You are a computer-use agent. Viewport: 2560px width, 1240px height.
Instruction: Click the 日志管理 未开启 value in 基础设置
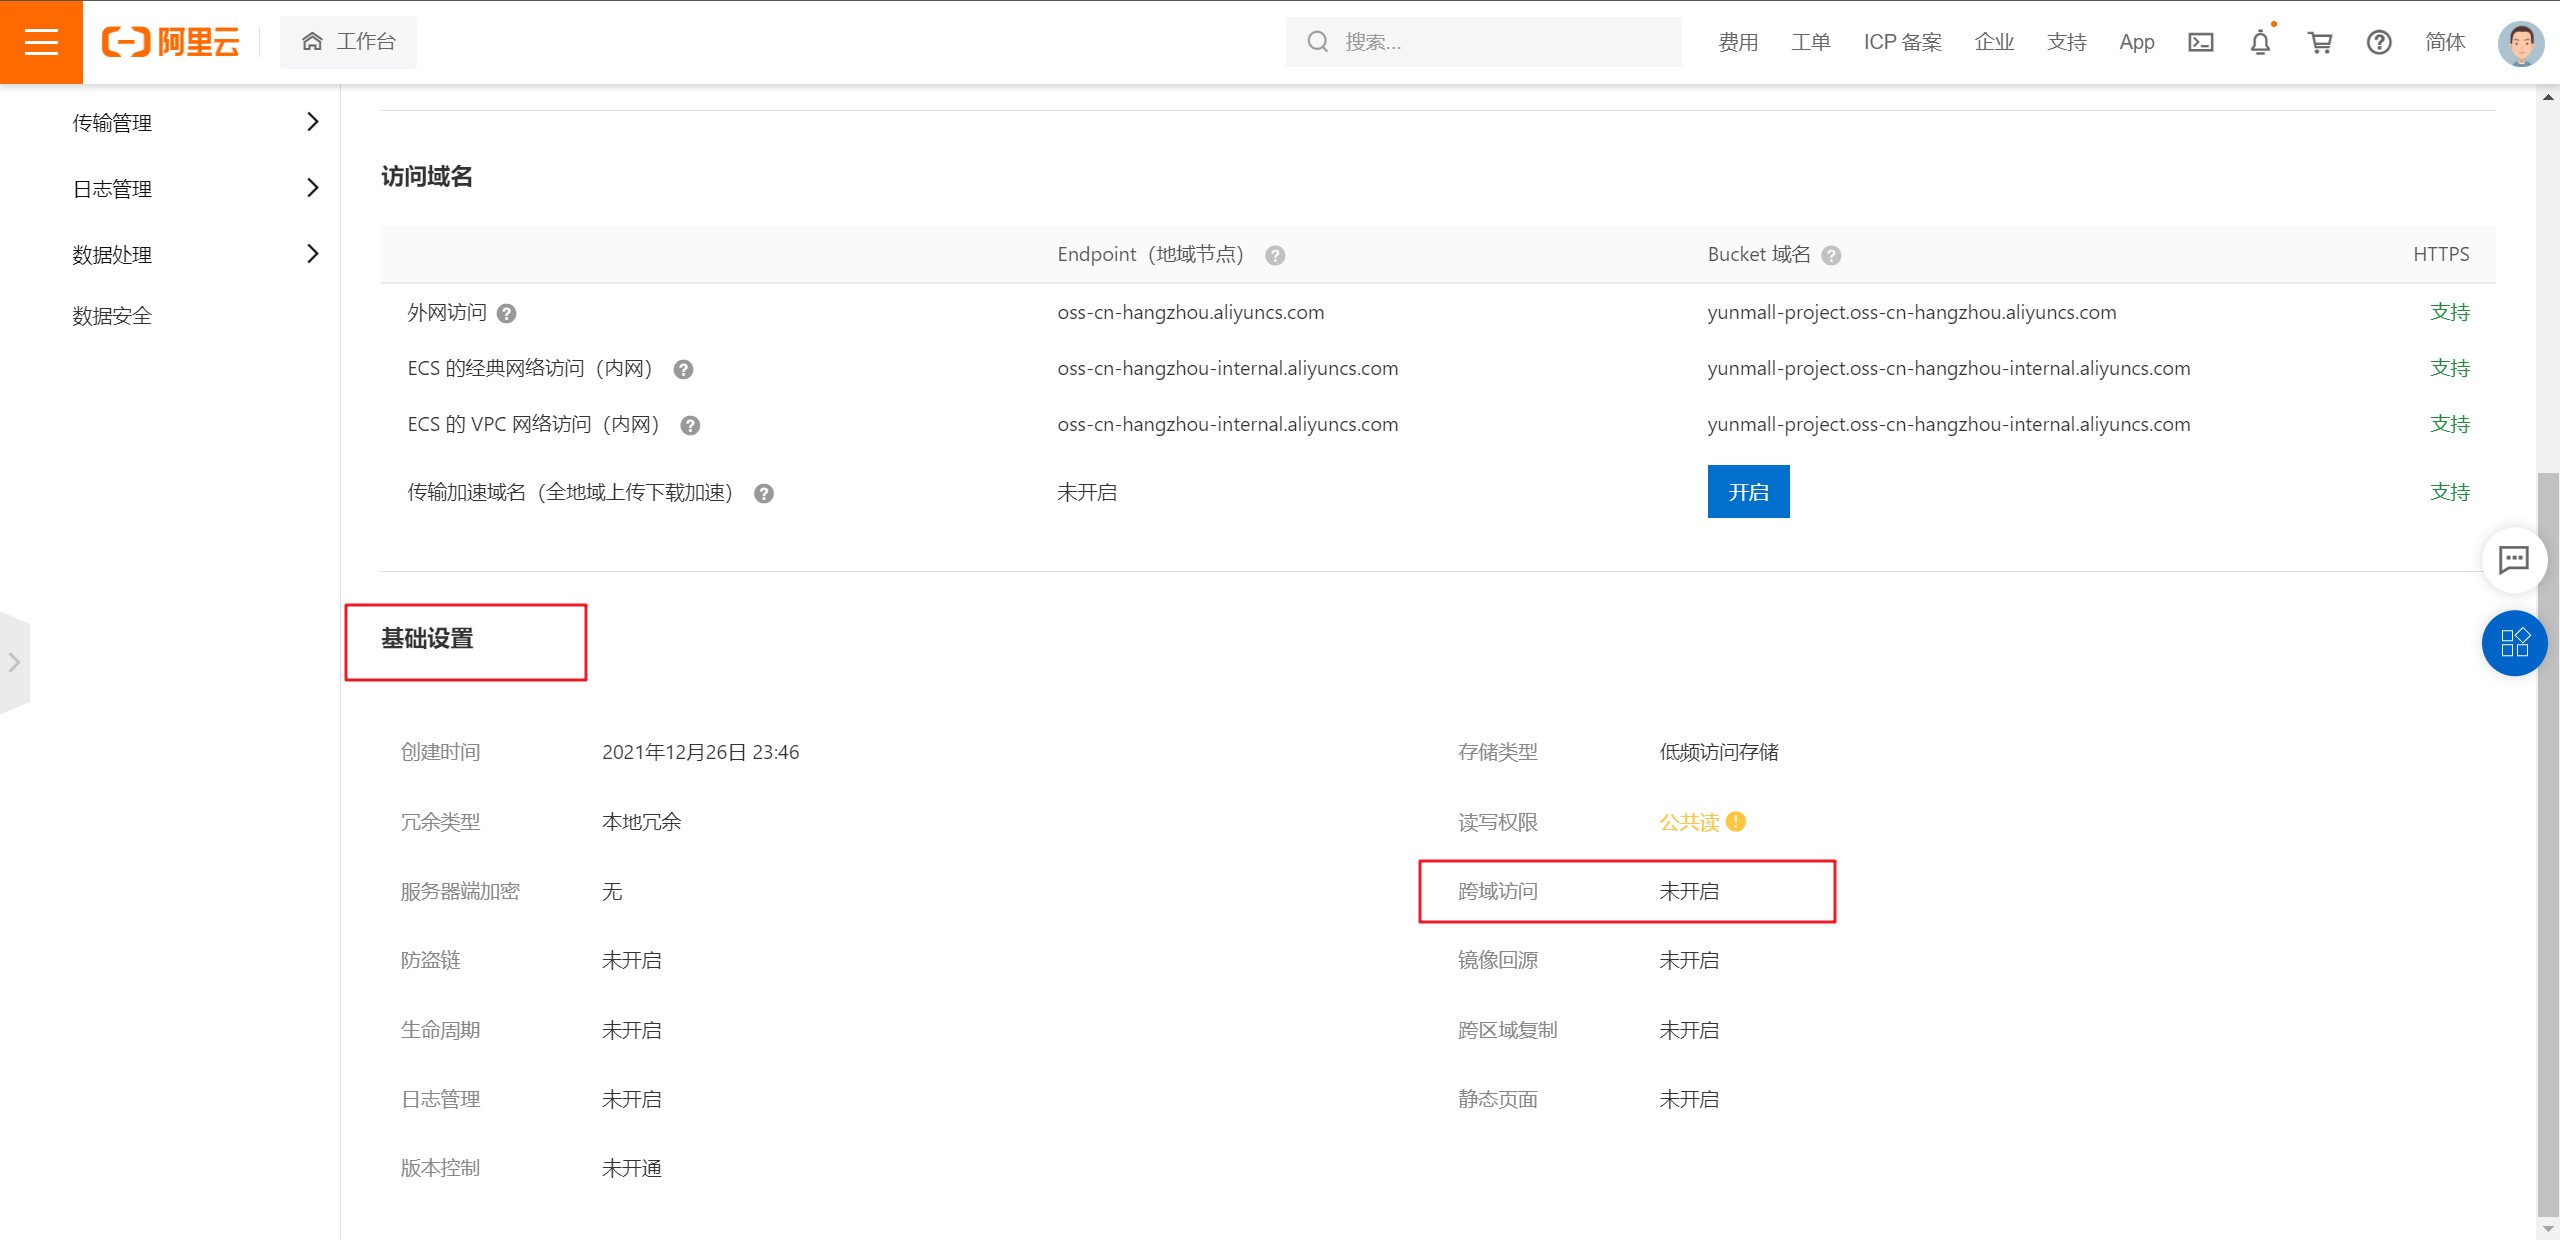coord(632,1099)
